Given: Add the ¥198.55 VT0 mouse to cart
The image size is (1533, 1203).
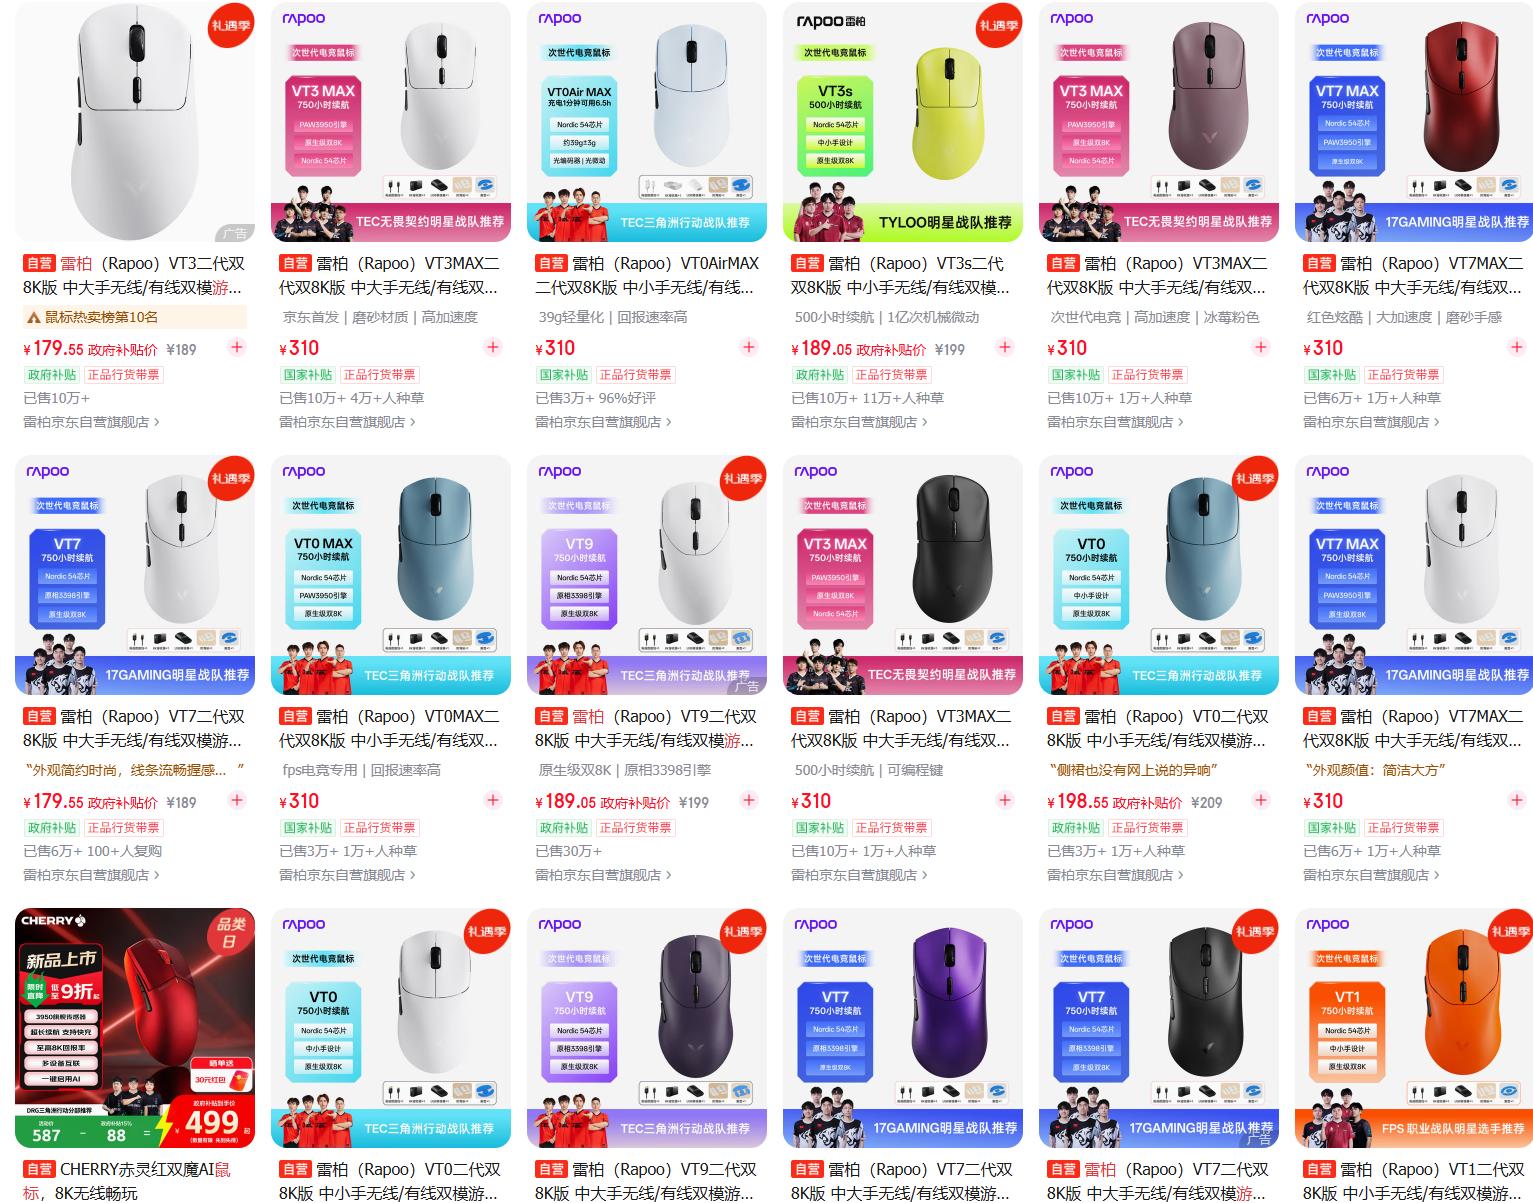Looking at the screenshot, I should point(1261,801).
